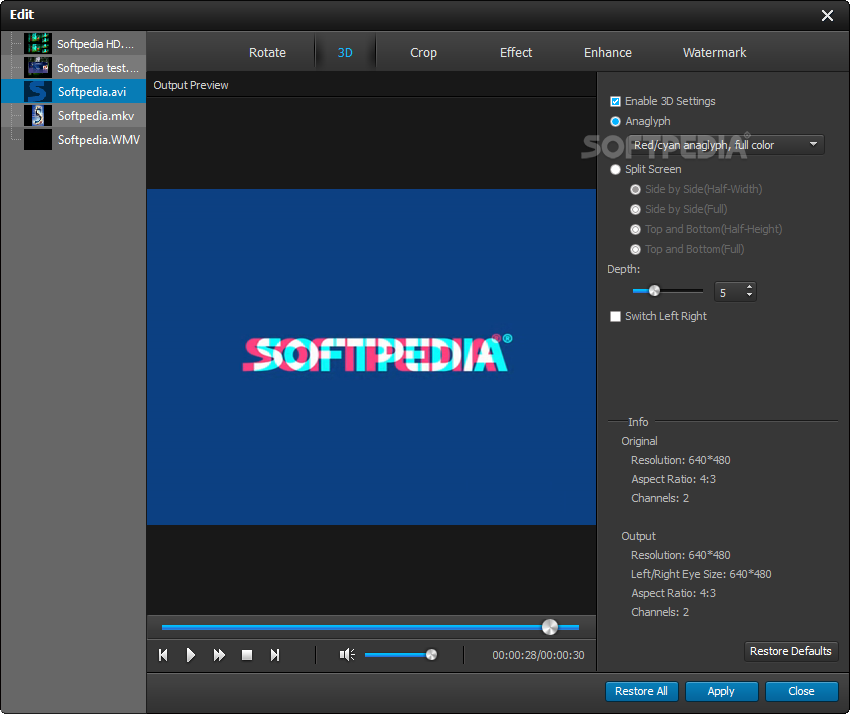This screenshot has width=850, height=714.
Task: Open the Watermark tab
Action: [x=714, y=52]
